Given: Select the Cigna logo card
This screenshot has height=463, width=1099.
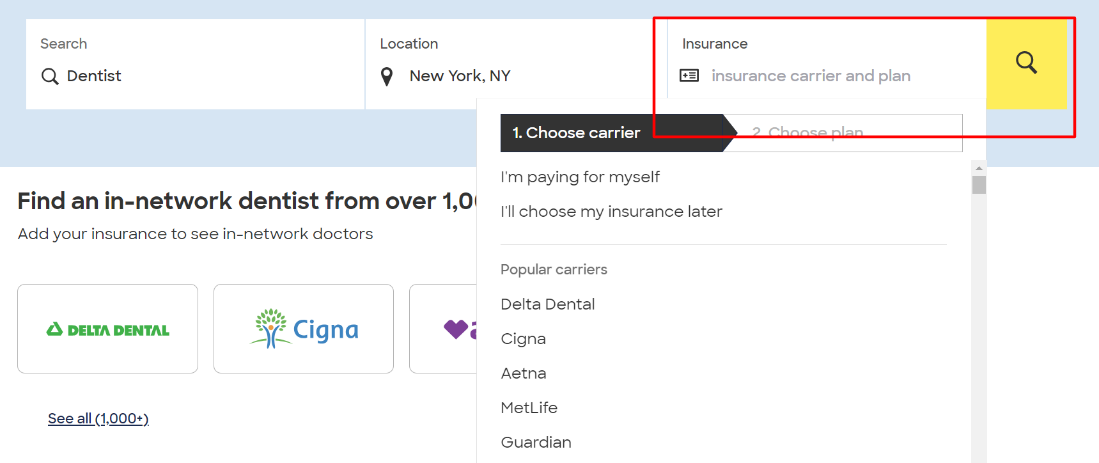Looking at the screenshot, I should [304, 329].
